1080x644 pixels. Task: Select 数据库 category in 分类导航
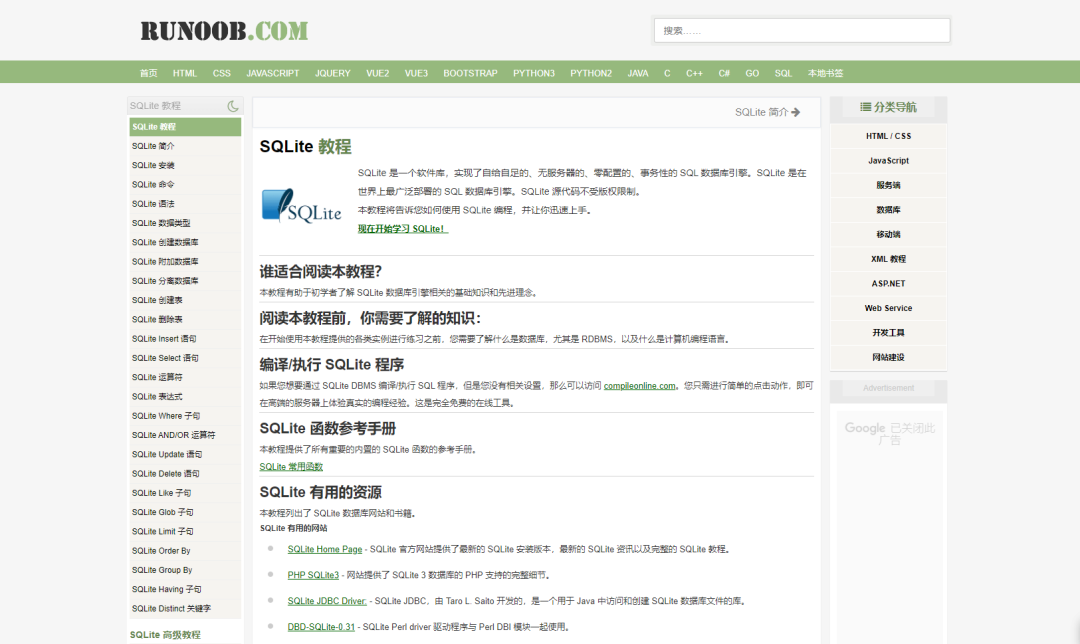(x=889, y=210)
